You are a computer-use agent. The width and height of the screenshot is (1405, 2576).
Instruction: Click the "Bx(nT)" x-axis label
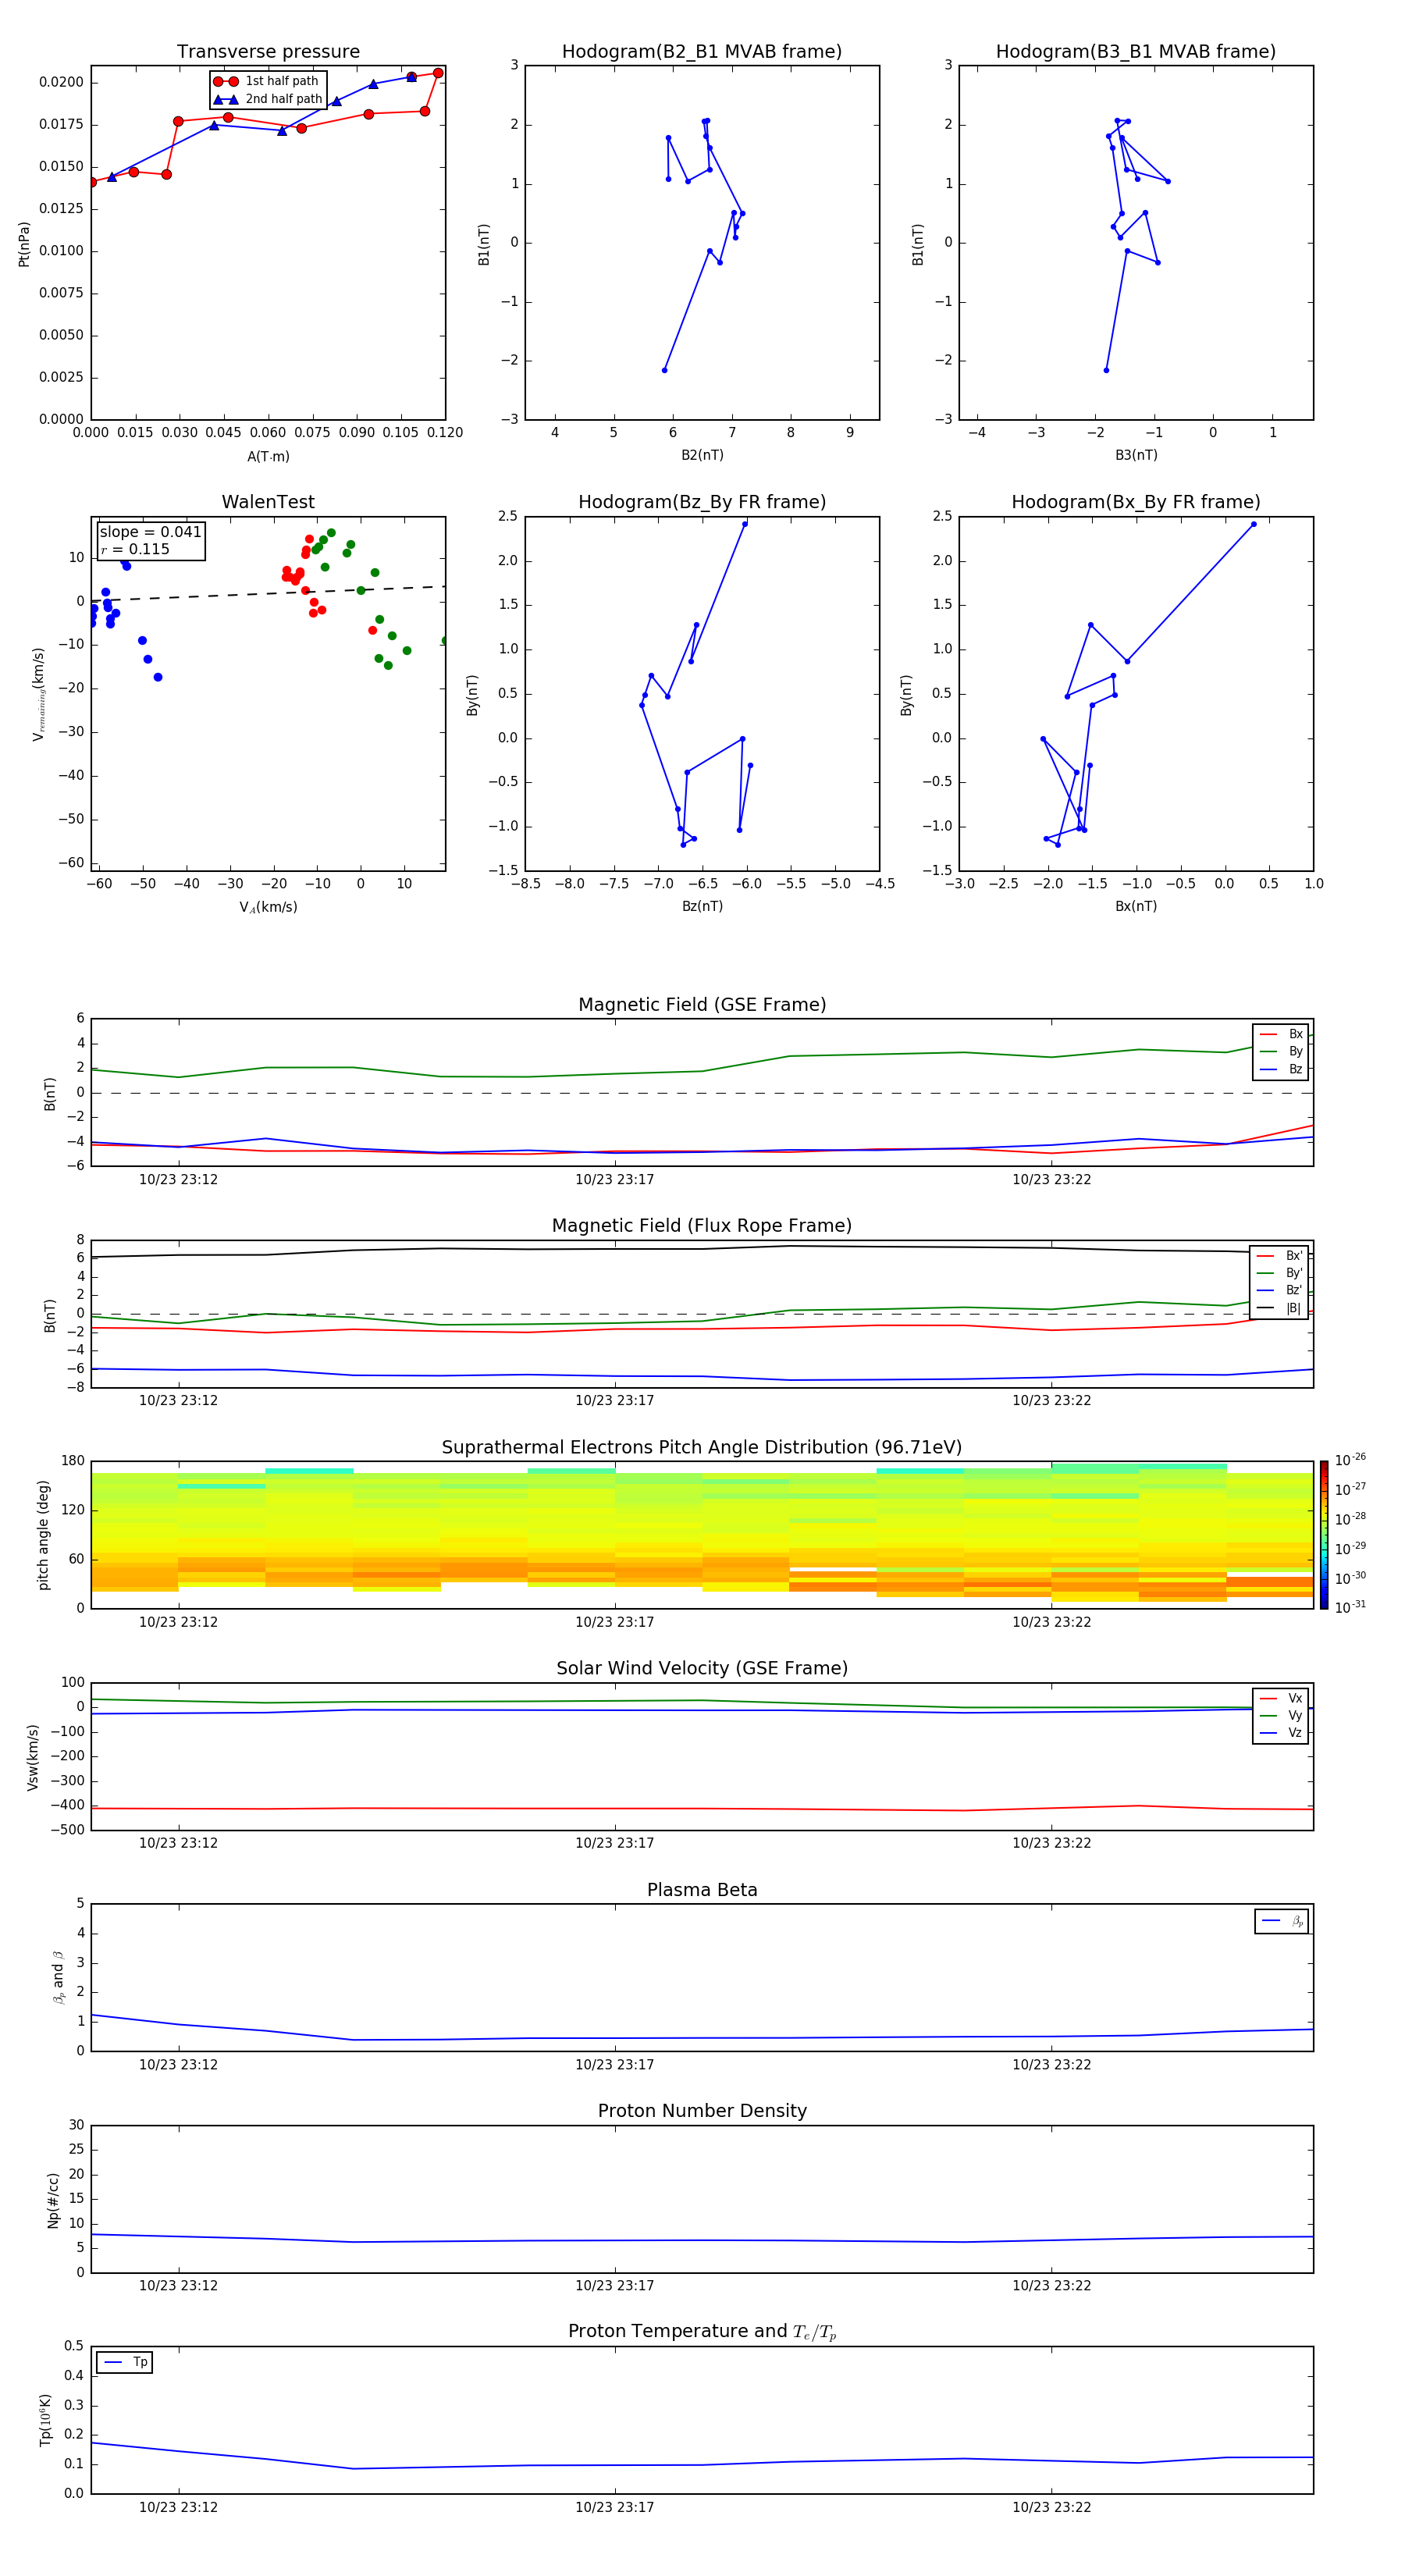point(1136,906)
